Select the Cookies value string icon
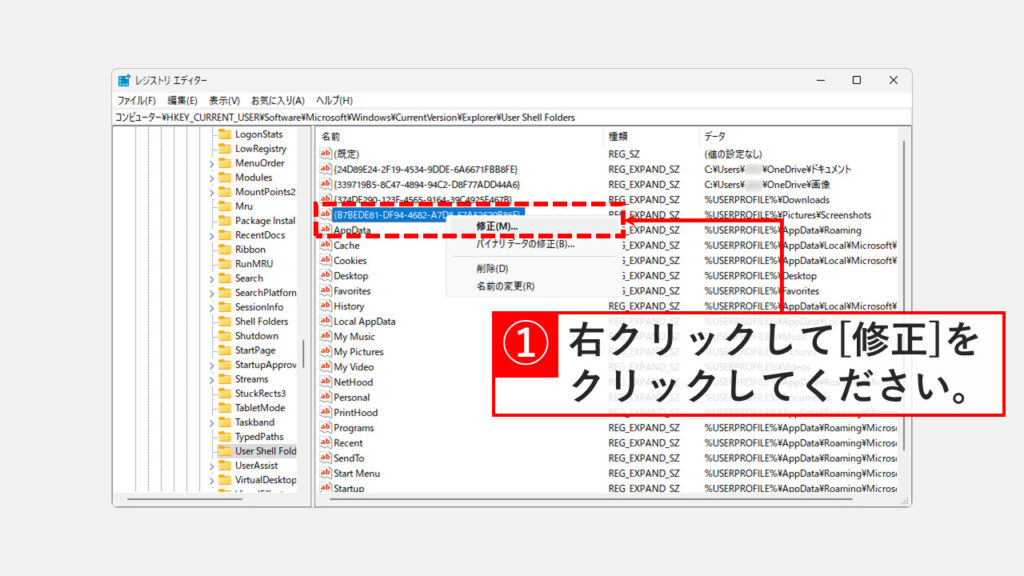This screenshot has height=576, width=1024. (325, 261)
